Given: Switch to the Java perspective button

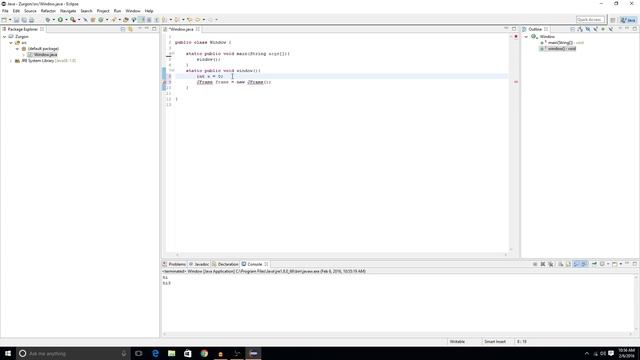Looking at the screenshot, I should (628, 20).
